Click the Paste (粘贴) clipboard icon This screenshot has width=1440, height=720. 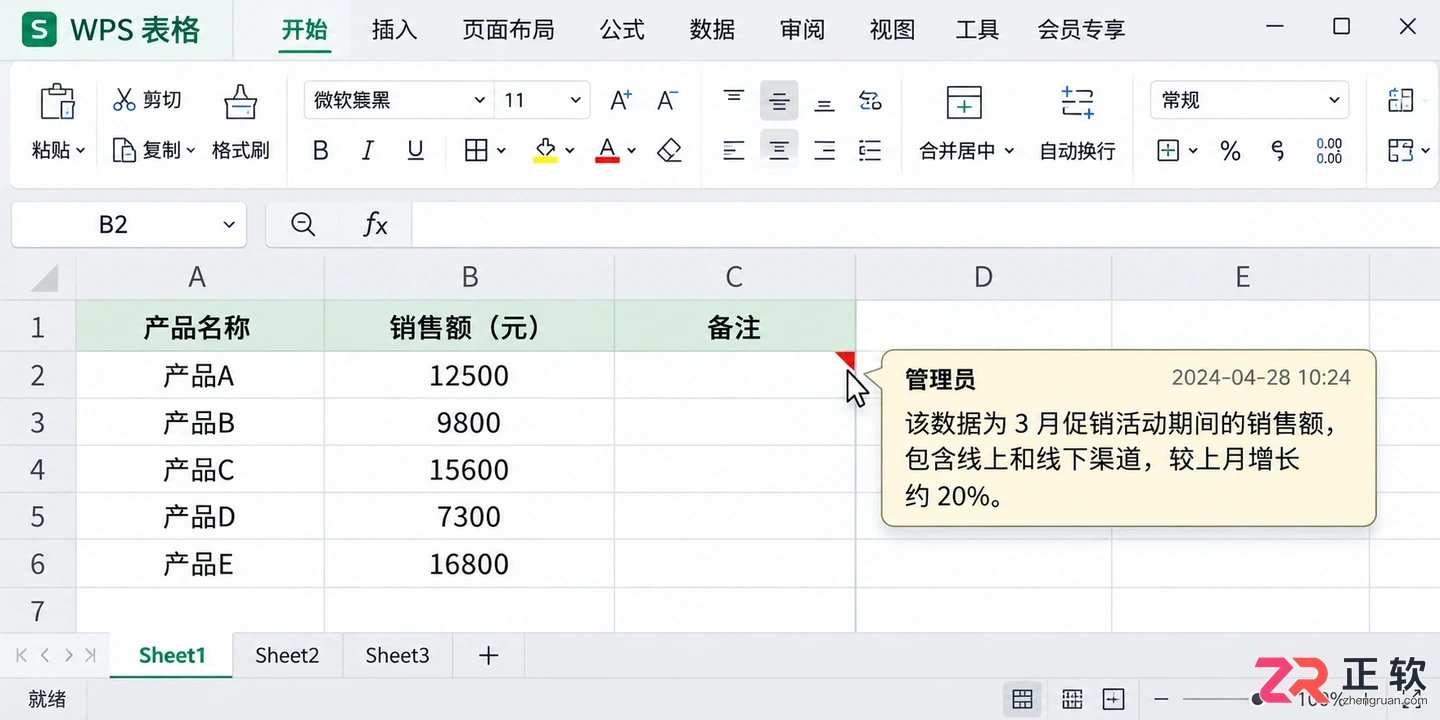click(58, 102)
